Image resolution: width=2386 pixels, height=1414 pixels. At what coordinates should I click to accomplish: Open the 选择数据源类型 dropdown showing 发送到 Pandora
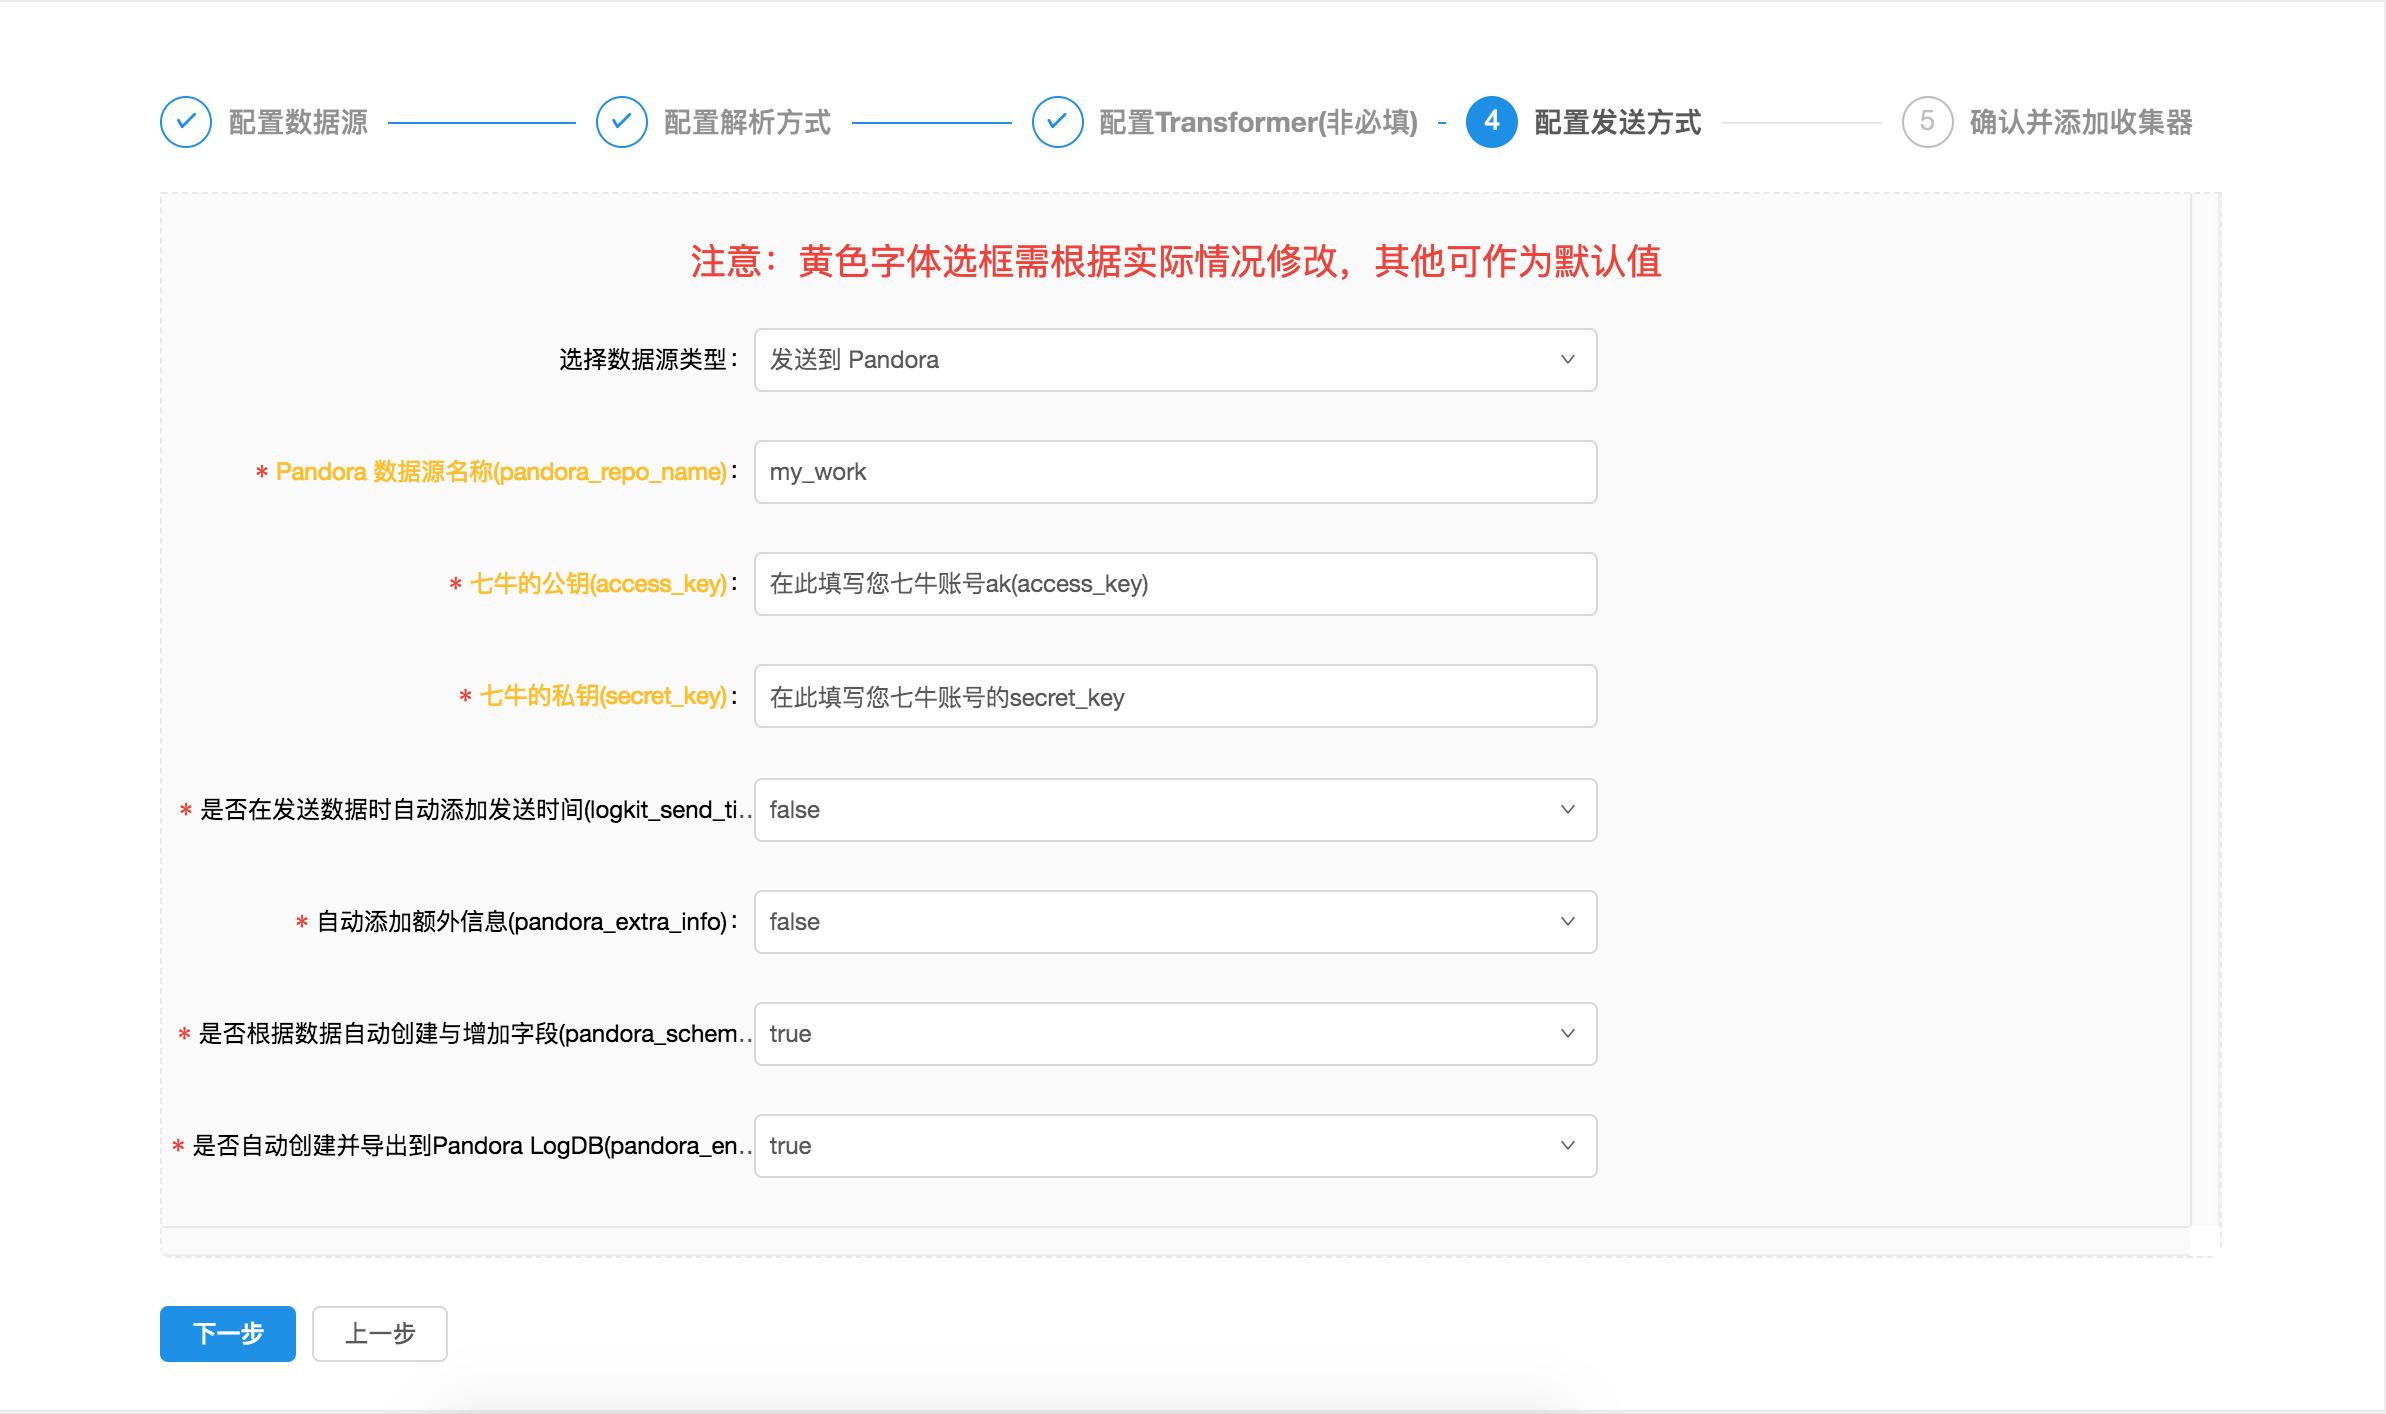(1176, 360)
